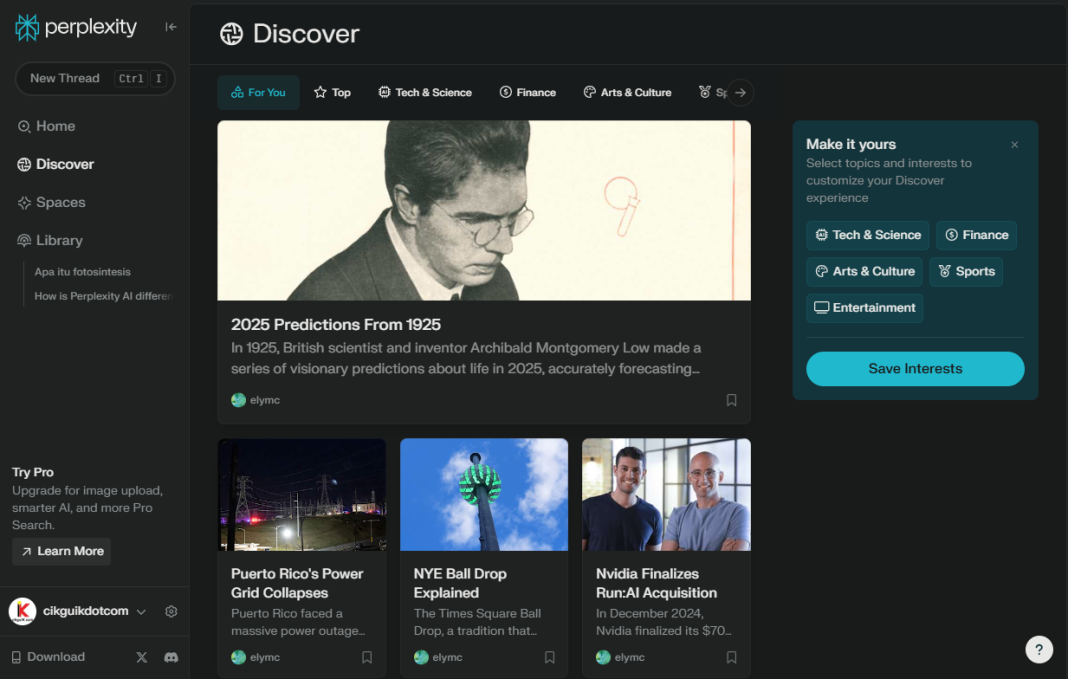1068x679 pixels.
Task: Open the Nvidia Run:AI thumbnail image
Action: tap(666, 494)
